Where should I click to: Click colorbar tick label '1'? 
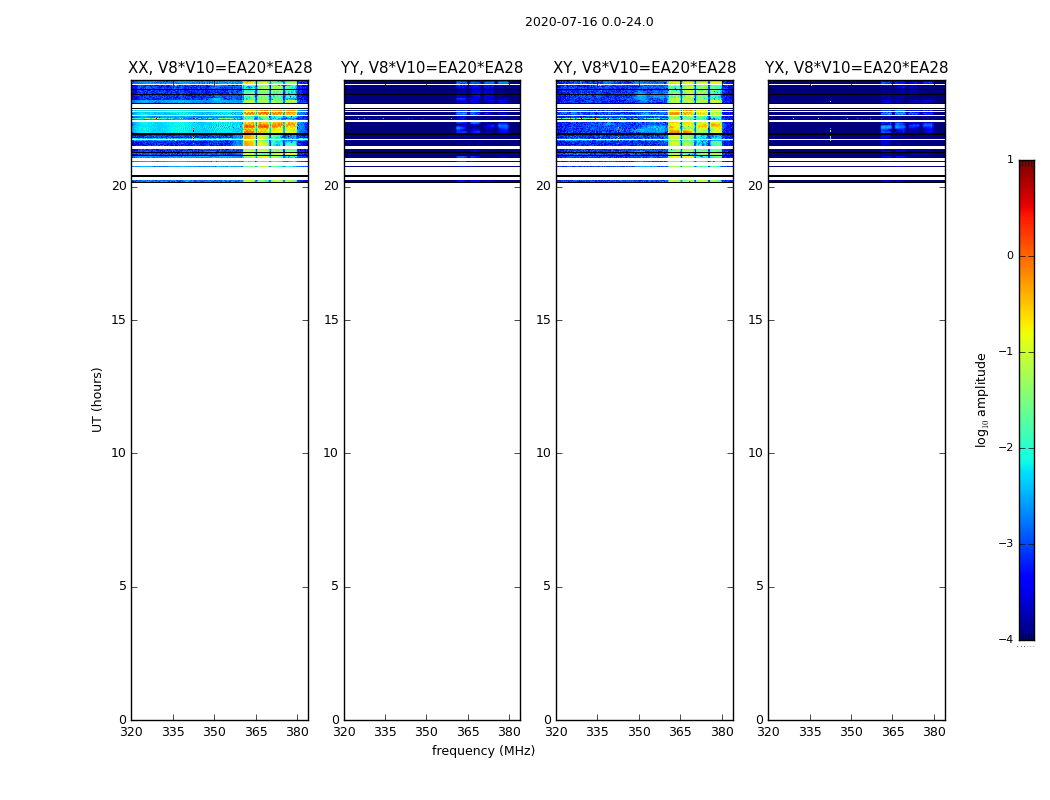[1010, 159]
